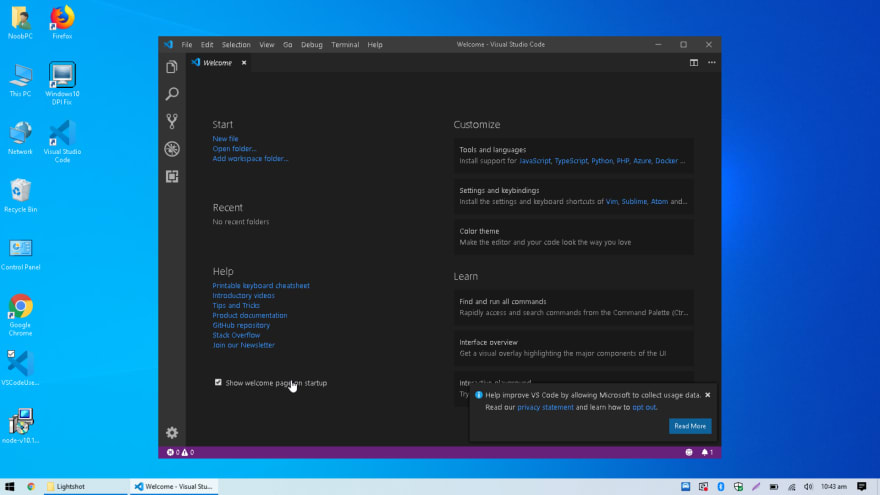
Task: Open Find and run all commands card
Action: [574, 307]
